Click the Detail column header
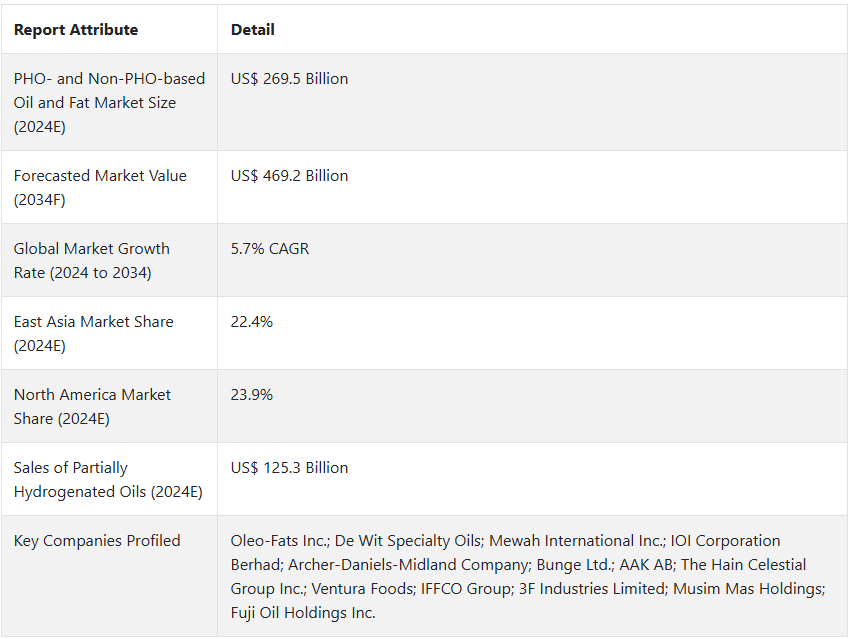Image resolution: width=848 pixels, height=639 pixels. 253,30
